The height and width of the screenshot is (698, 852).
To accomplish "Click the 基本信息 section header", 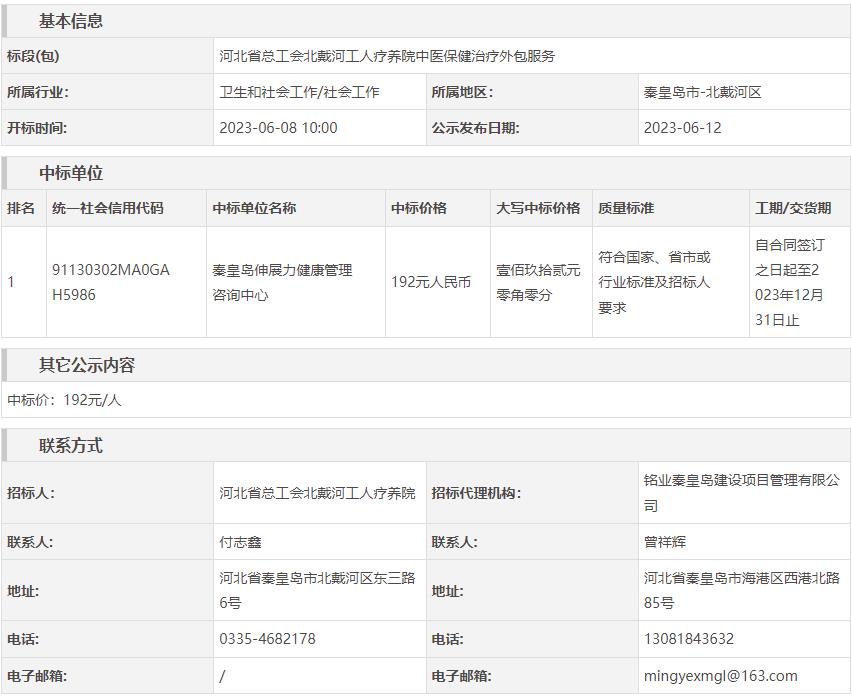I will 70,21.
